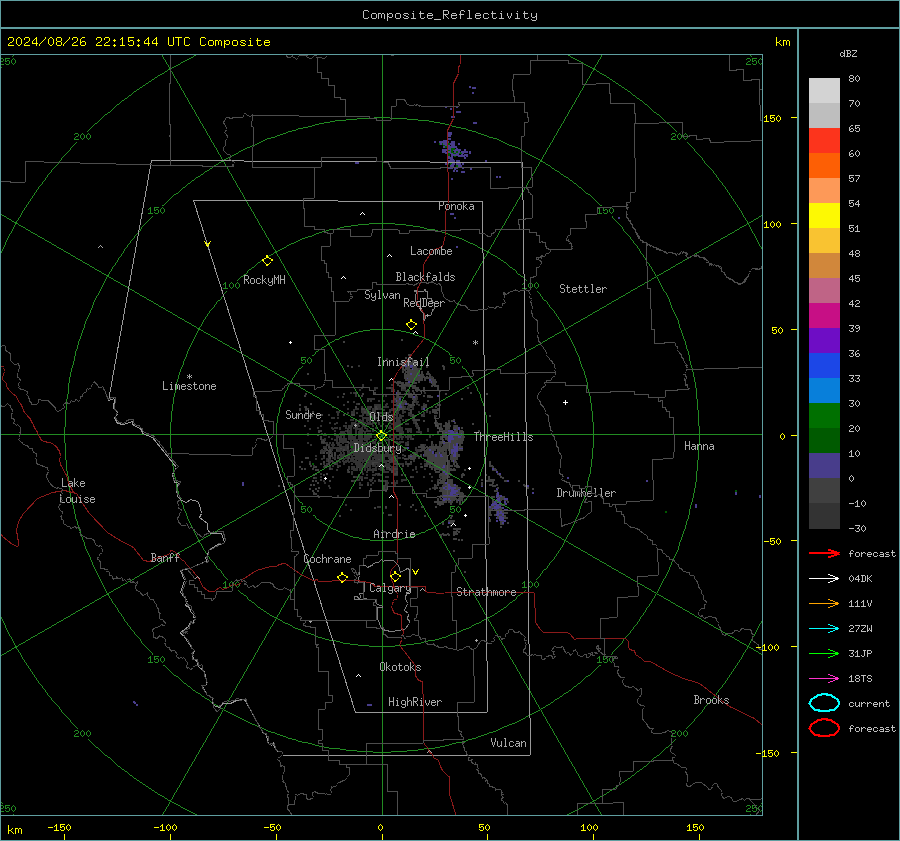This screenshot has height=841, width=900.
Task: Click the Innisfail city label
Action: [x=403, y=362]
